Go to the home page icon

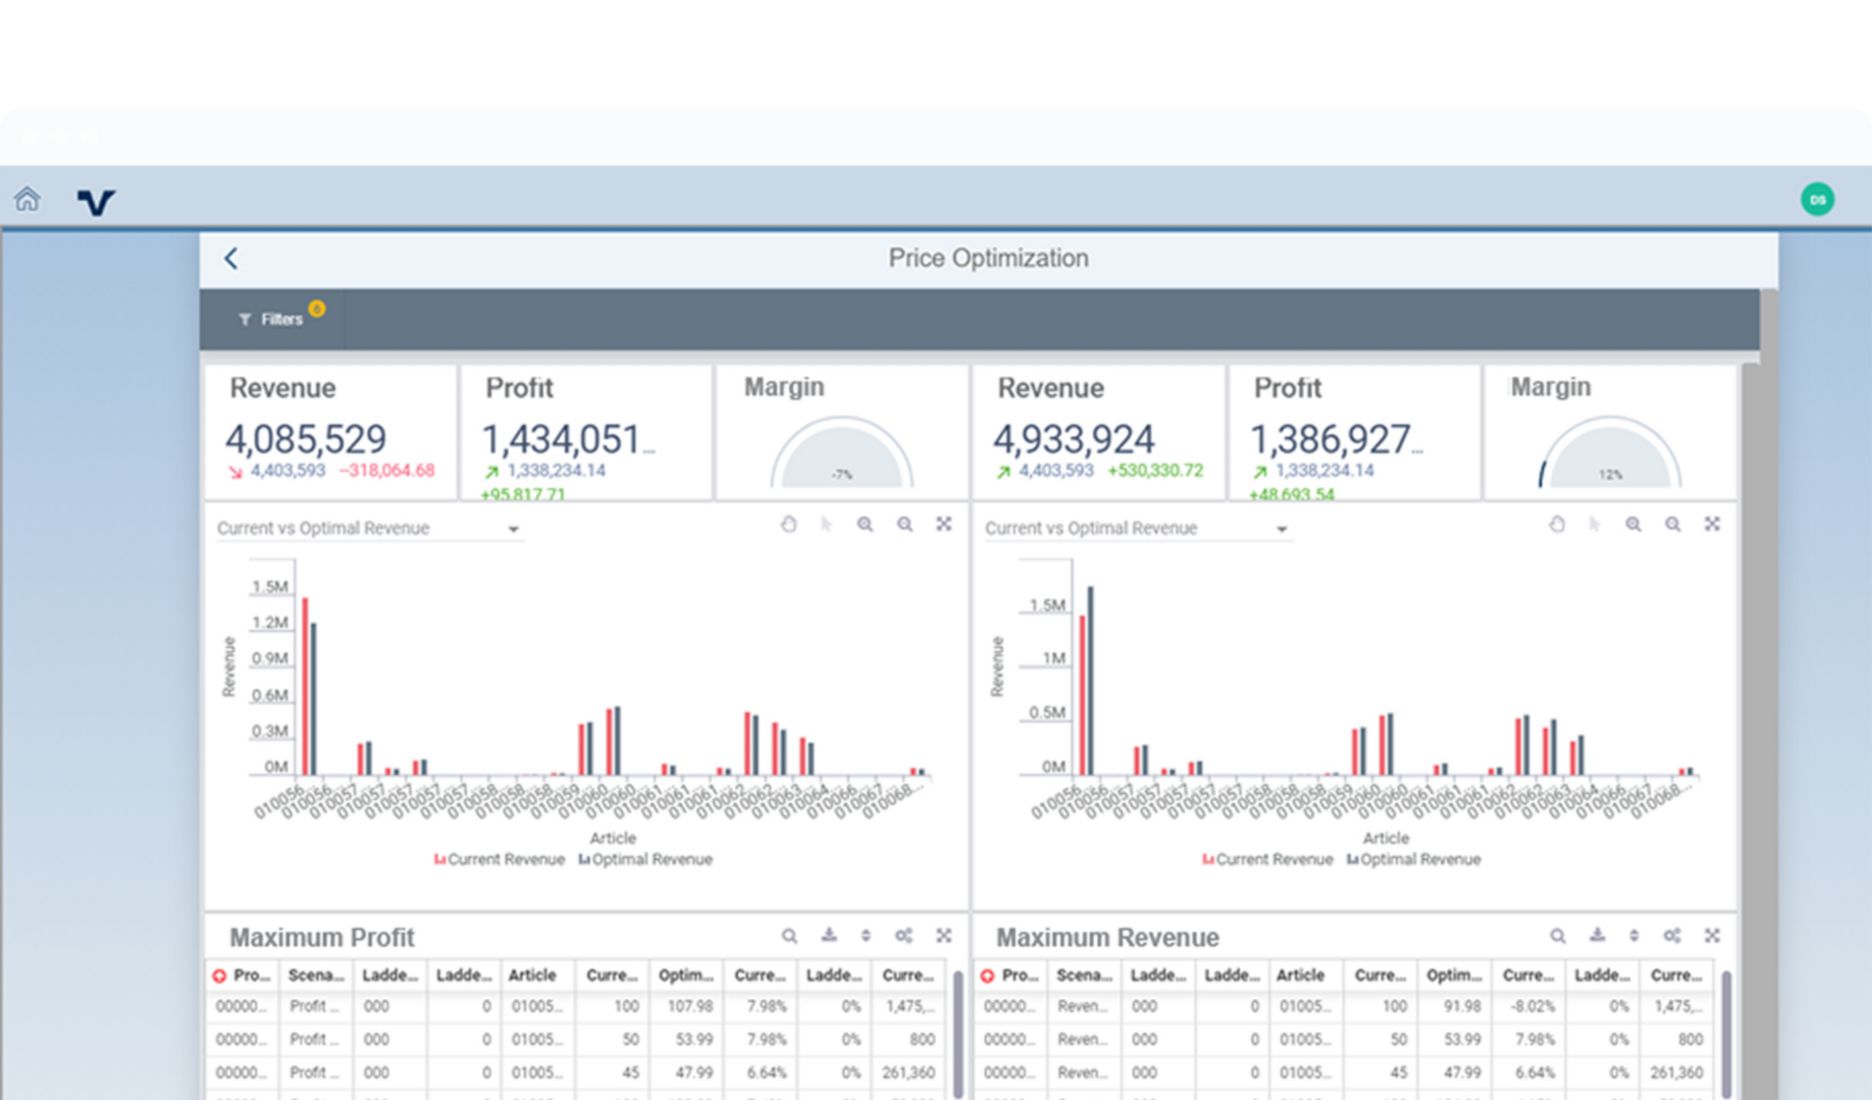click(x=27, y=199)
